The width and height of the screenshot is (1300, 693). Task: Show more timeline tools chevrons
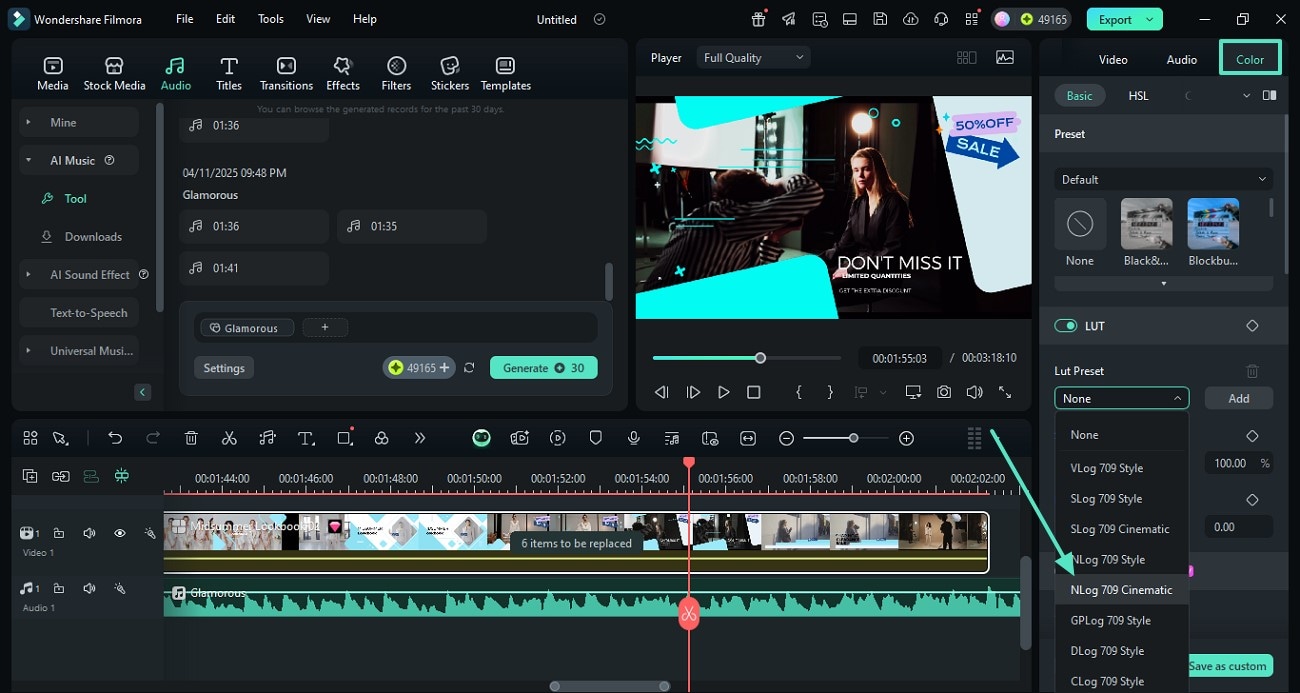coord(420,438)
